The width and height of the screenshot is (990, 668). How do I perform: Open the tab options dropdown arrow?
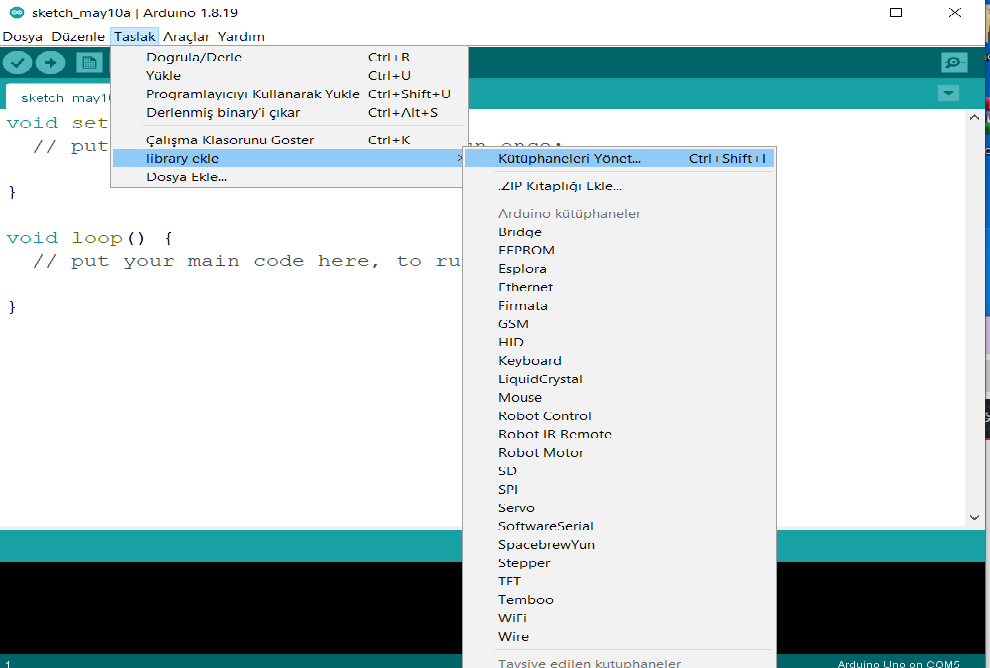[x=948, y=93]
